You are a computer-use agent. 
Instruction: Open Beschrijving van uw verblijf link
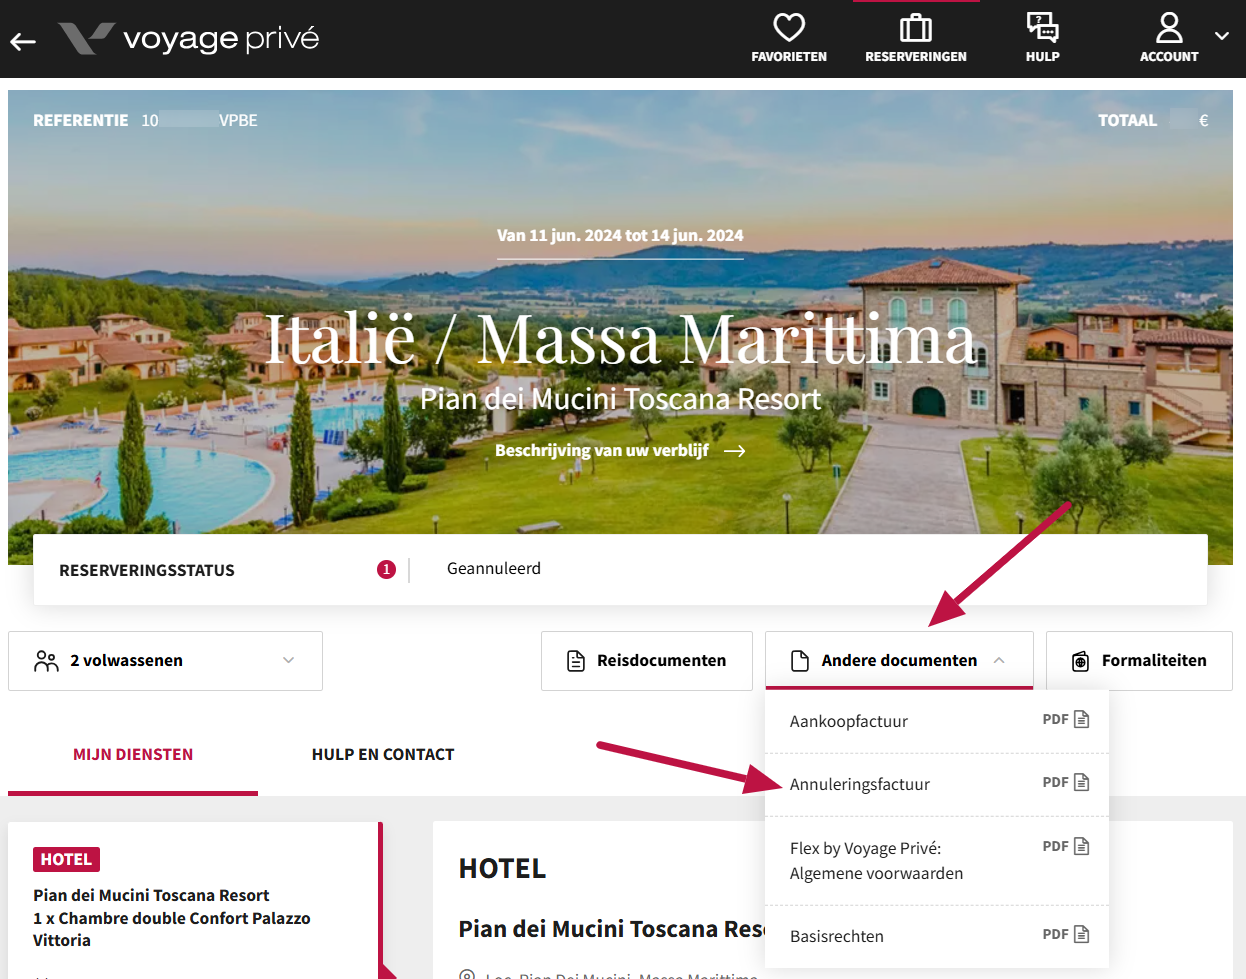(620, 451)
